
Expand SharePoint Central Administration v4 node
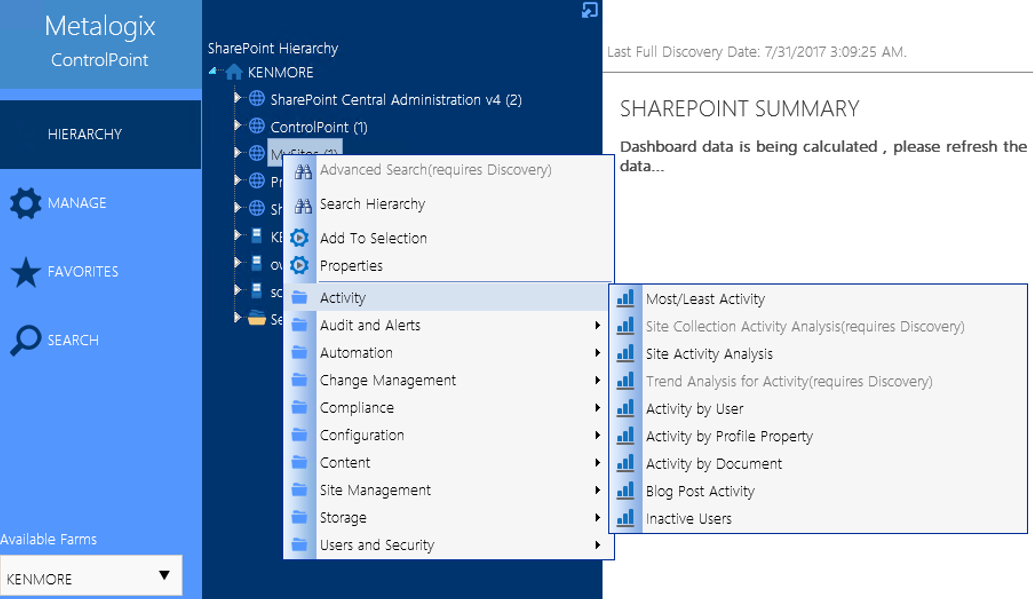(237, 98)
